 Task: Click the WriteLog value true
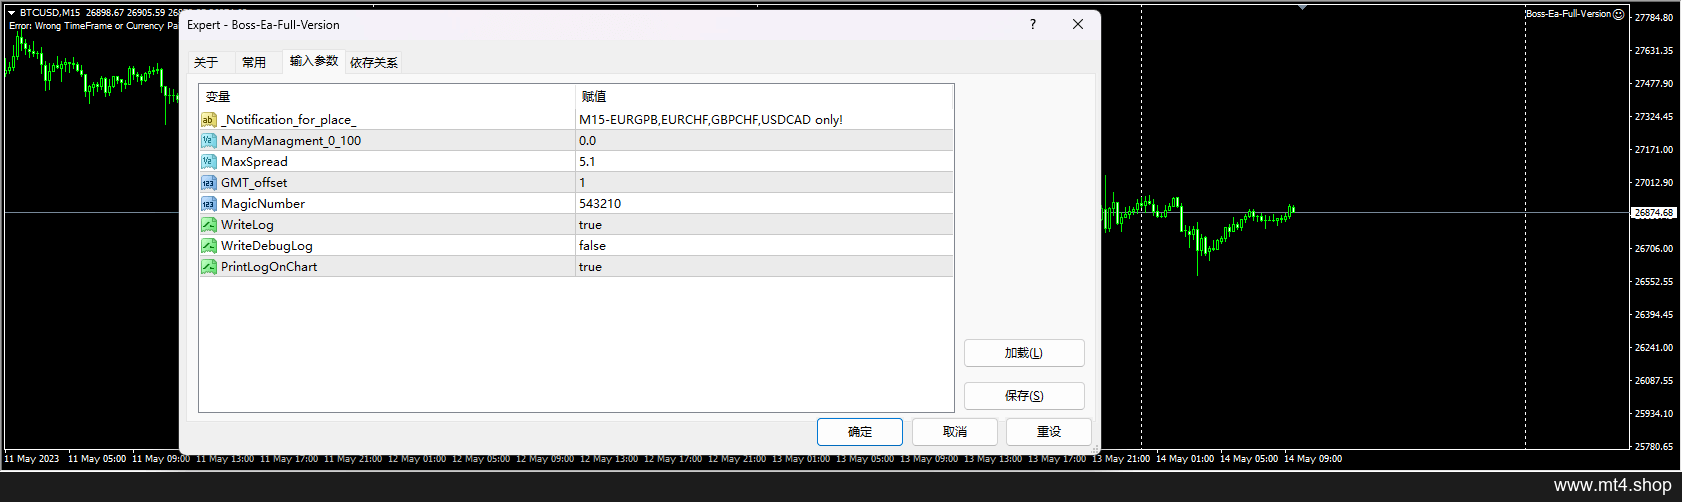pyautogui.click(x=590, y=225)
